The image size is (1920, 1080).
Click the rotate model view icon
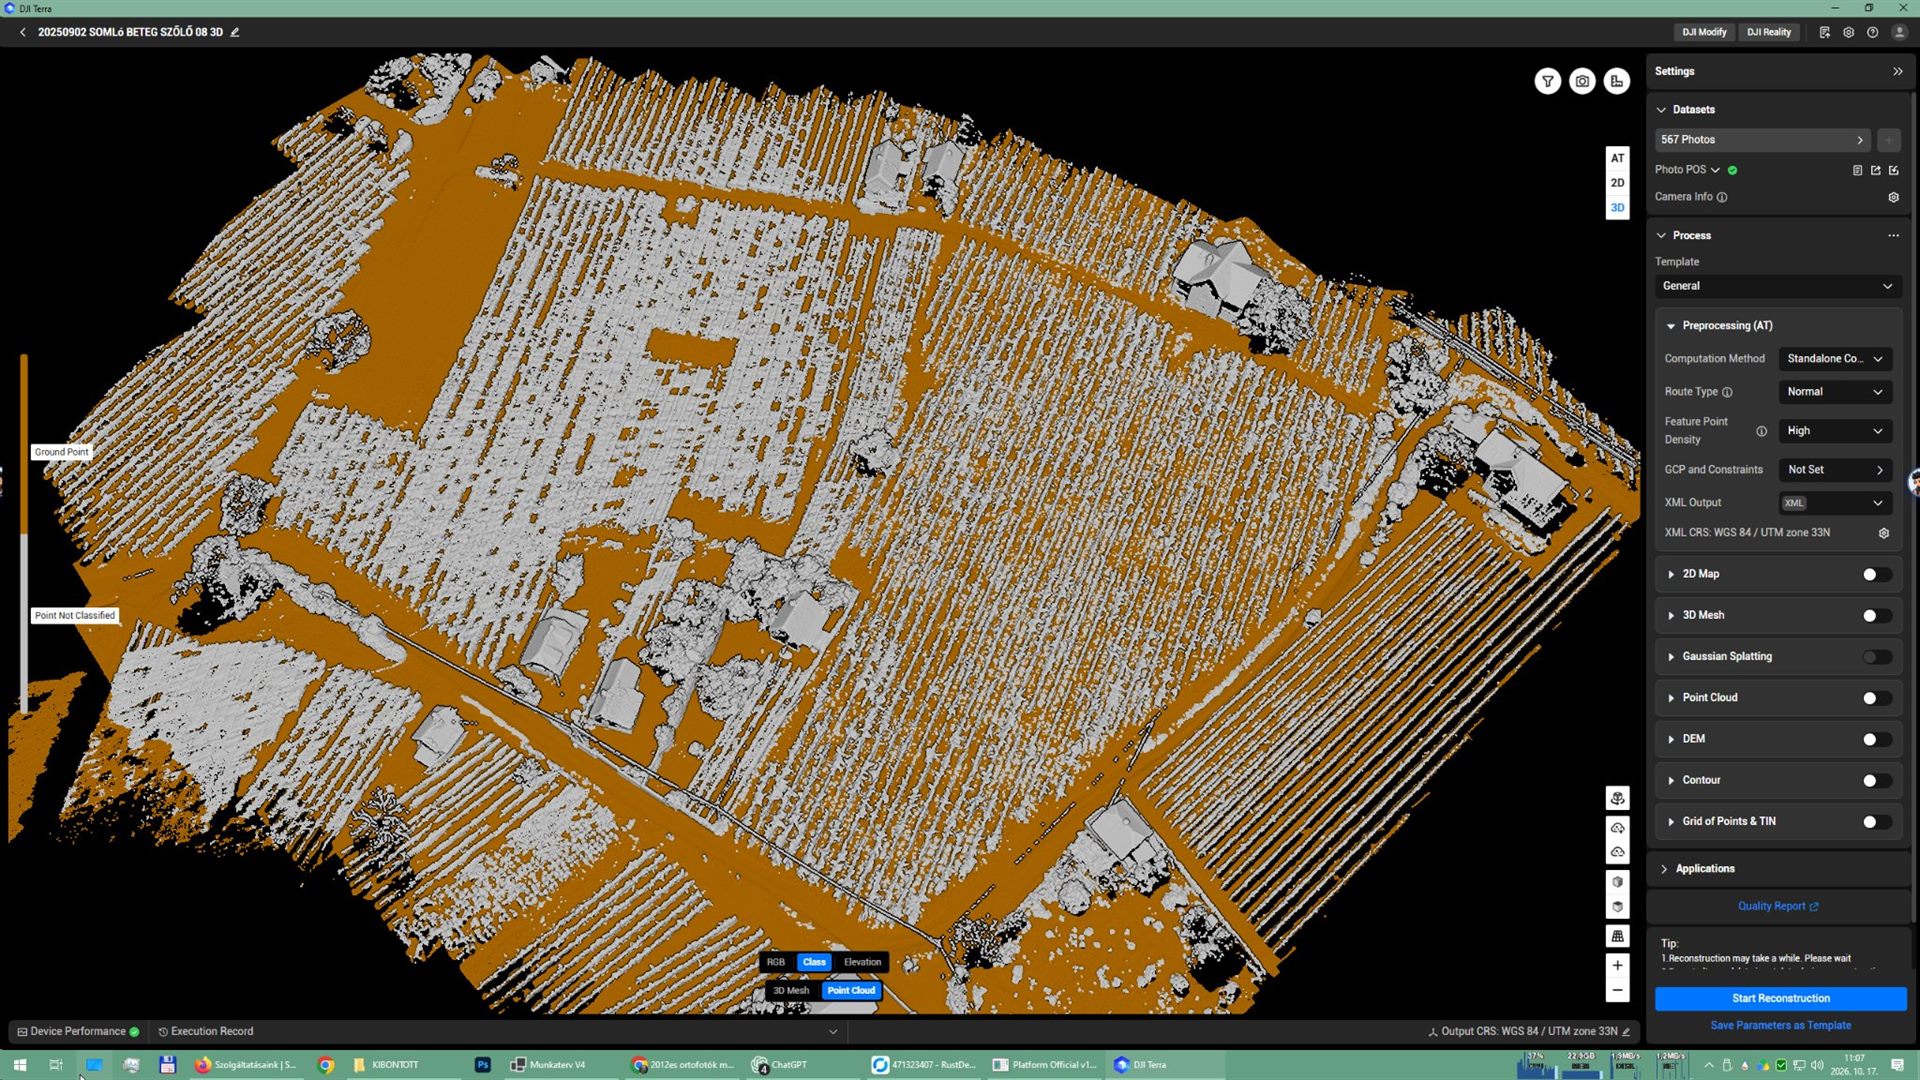(1617, 798)
